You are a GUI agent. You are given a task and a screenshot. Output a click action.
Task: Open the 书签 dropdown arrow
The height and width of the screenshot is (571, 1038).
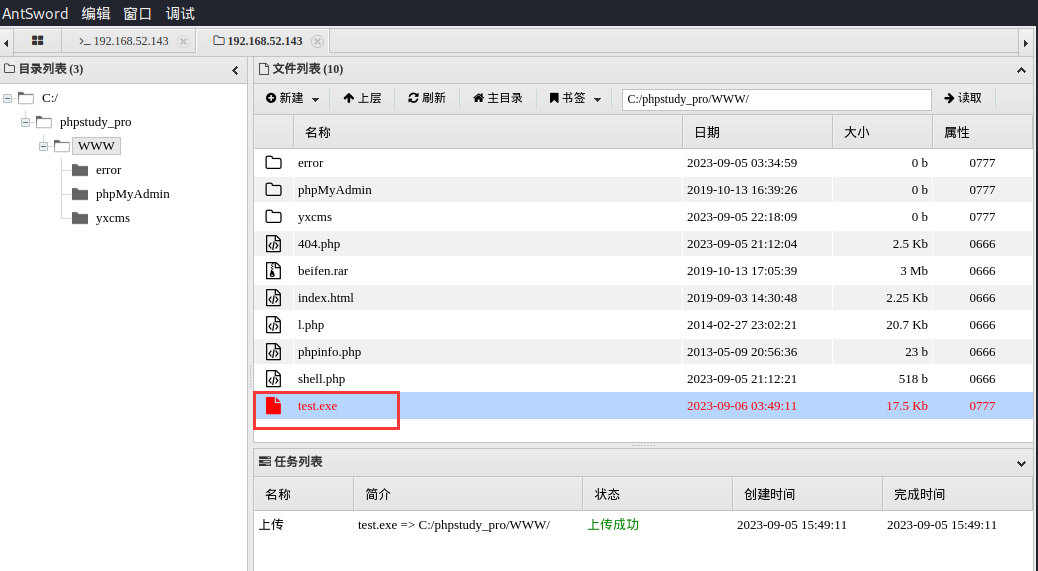coord(597,99)
